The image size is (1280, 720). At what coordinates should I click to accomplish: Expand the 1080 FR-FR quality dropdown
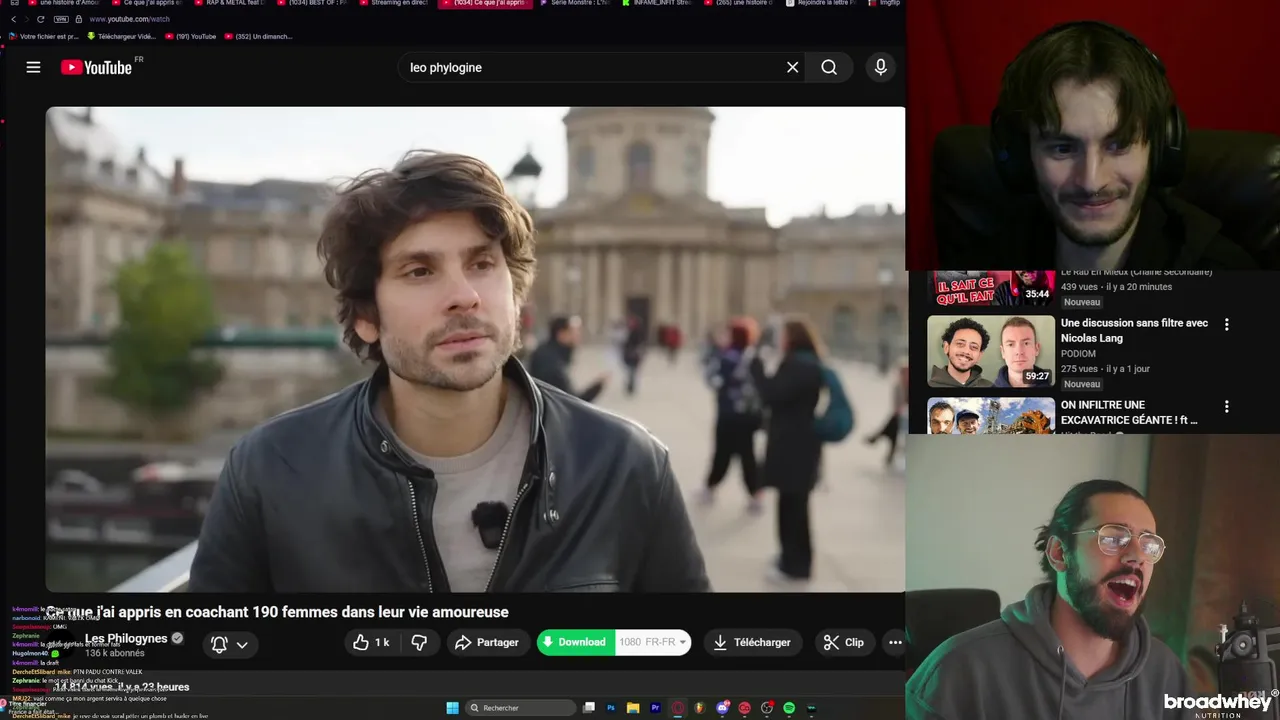coord(653,642)
